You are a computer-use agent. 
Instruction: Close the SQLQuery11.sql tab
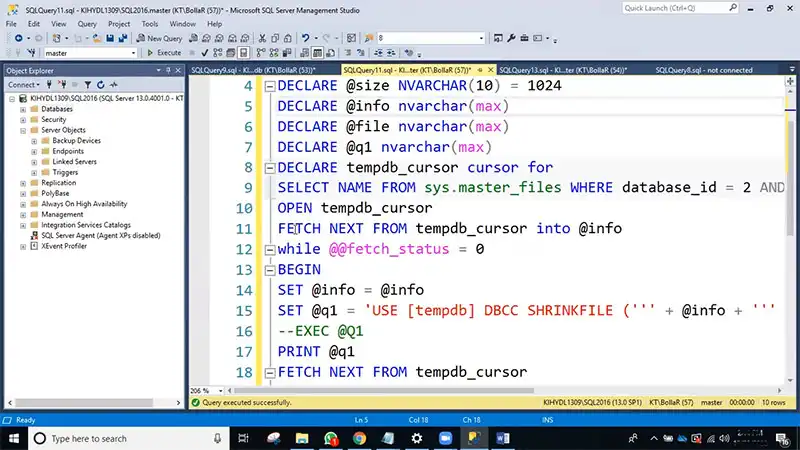coord(490,70)
